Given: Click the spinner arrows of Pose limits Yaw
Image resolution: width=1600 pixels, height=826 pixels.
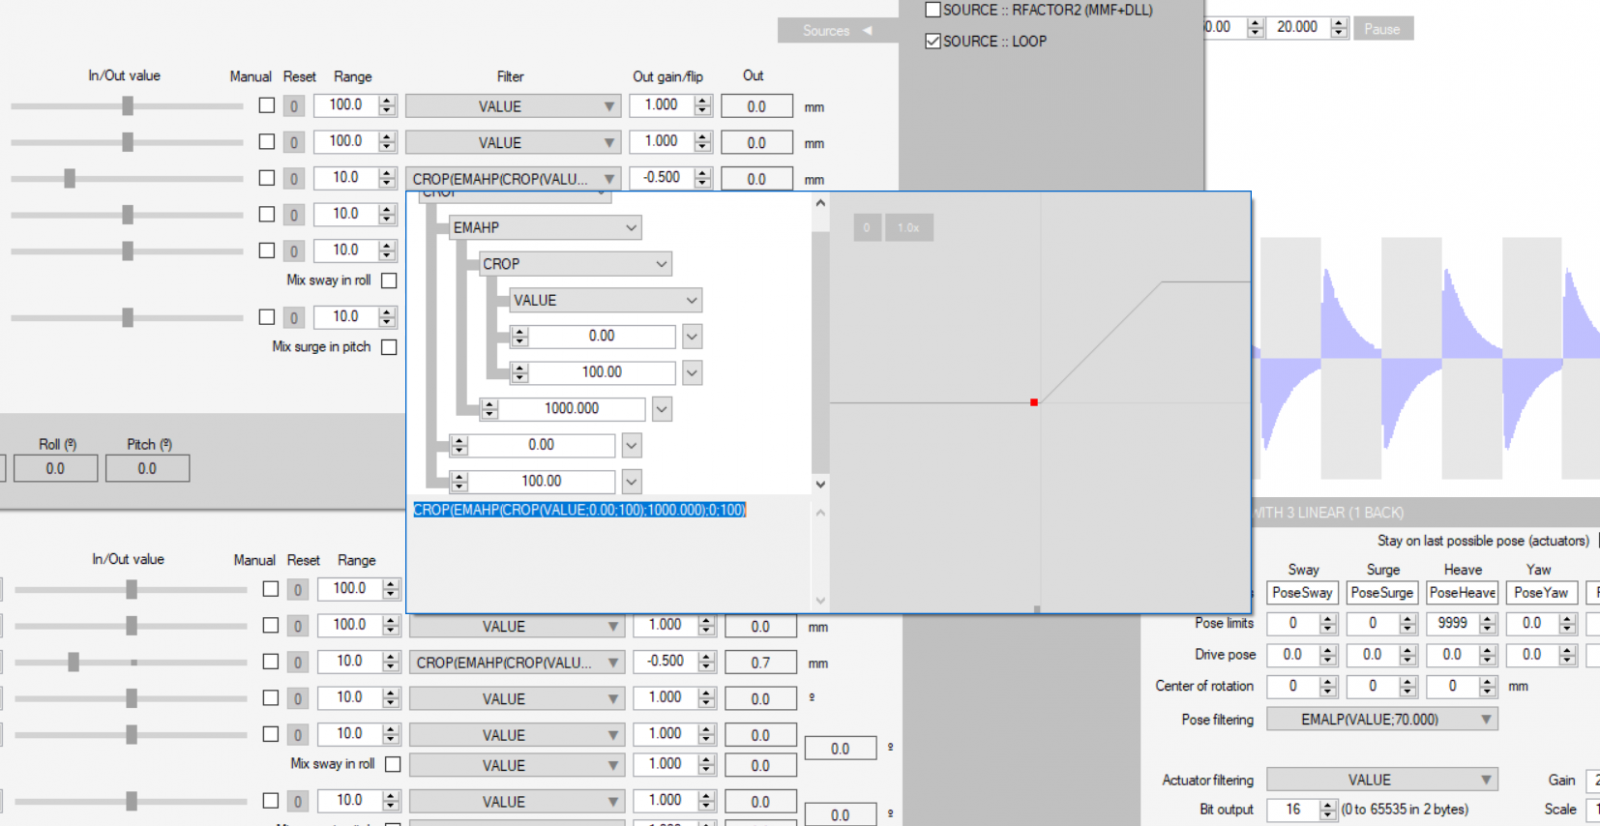Looking at the screenshot, I should pos(1568,624).
